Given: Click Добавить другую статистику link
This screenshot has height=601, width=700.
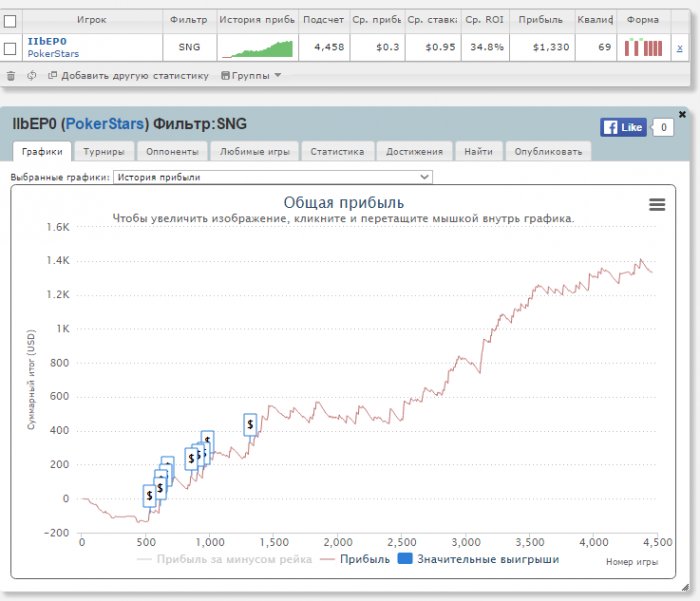Looking at the screenshot, I should click(x=135, y=75).
